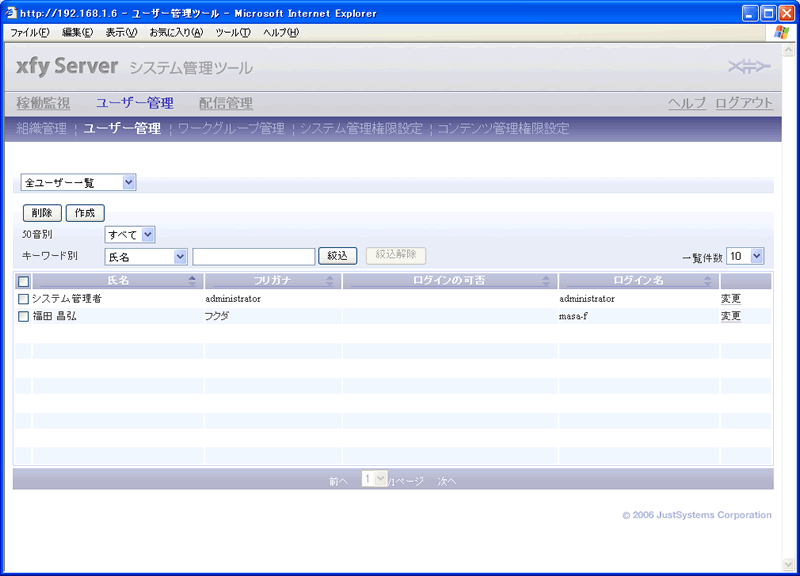
Task: Click the keyword search text field
Action: (x=254, y=256)
